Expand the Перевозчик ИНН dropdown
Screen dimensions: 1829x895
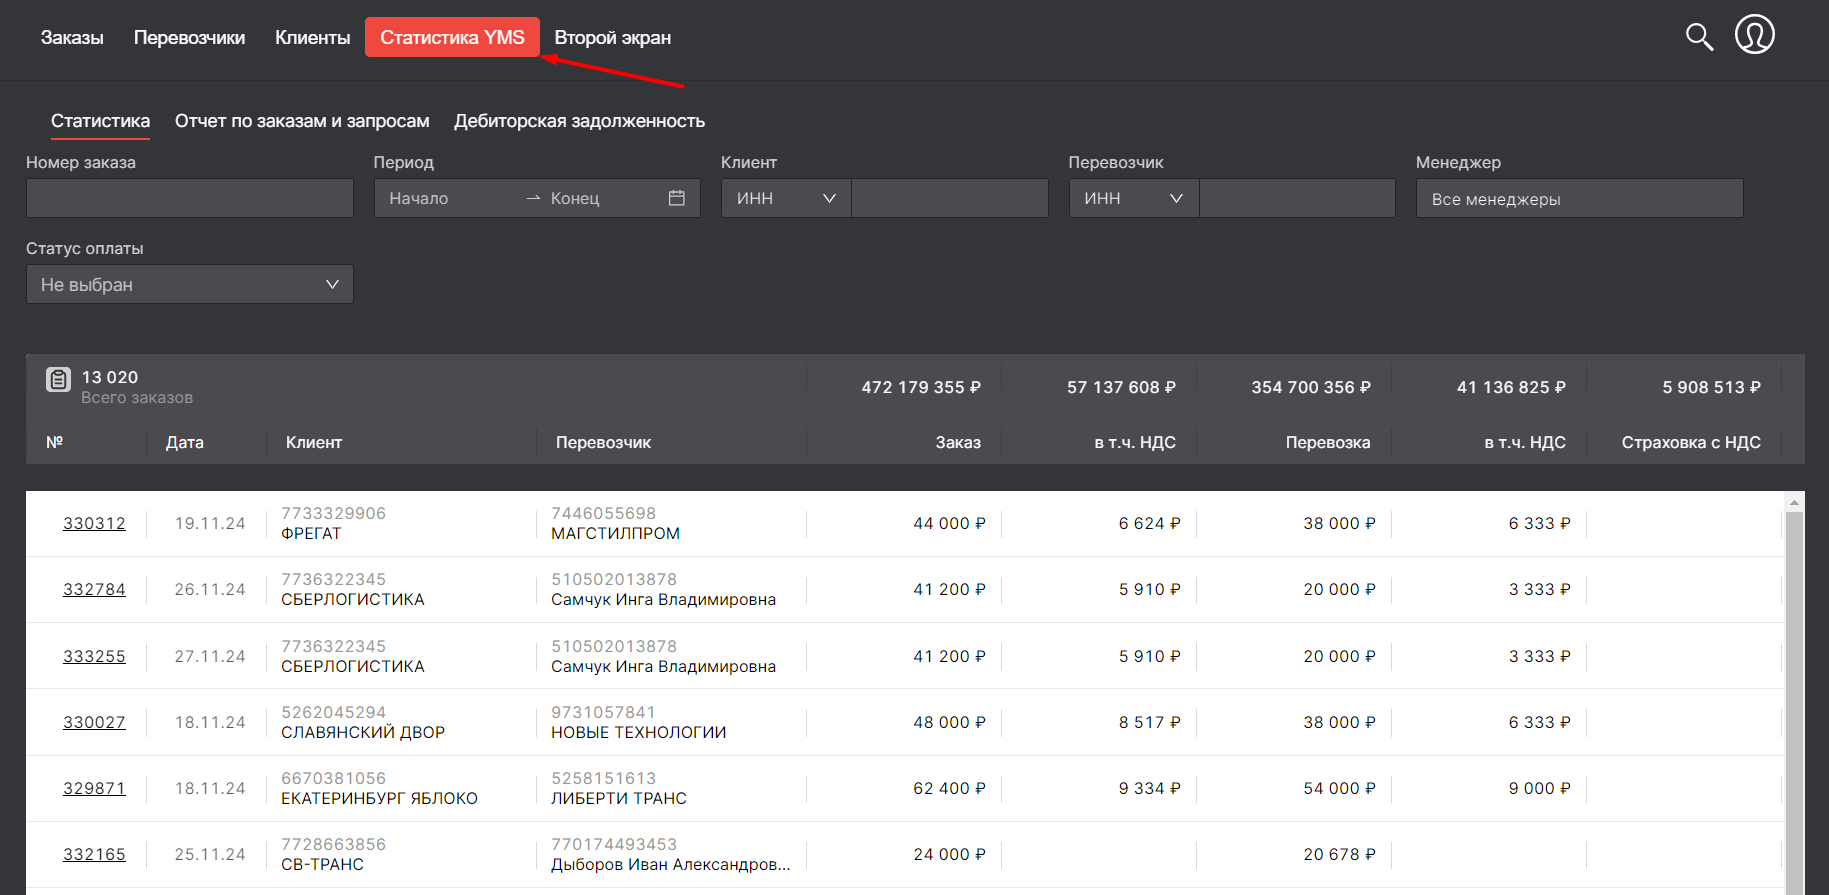tap(1134, 198)
